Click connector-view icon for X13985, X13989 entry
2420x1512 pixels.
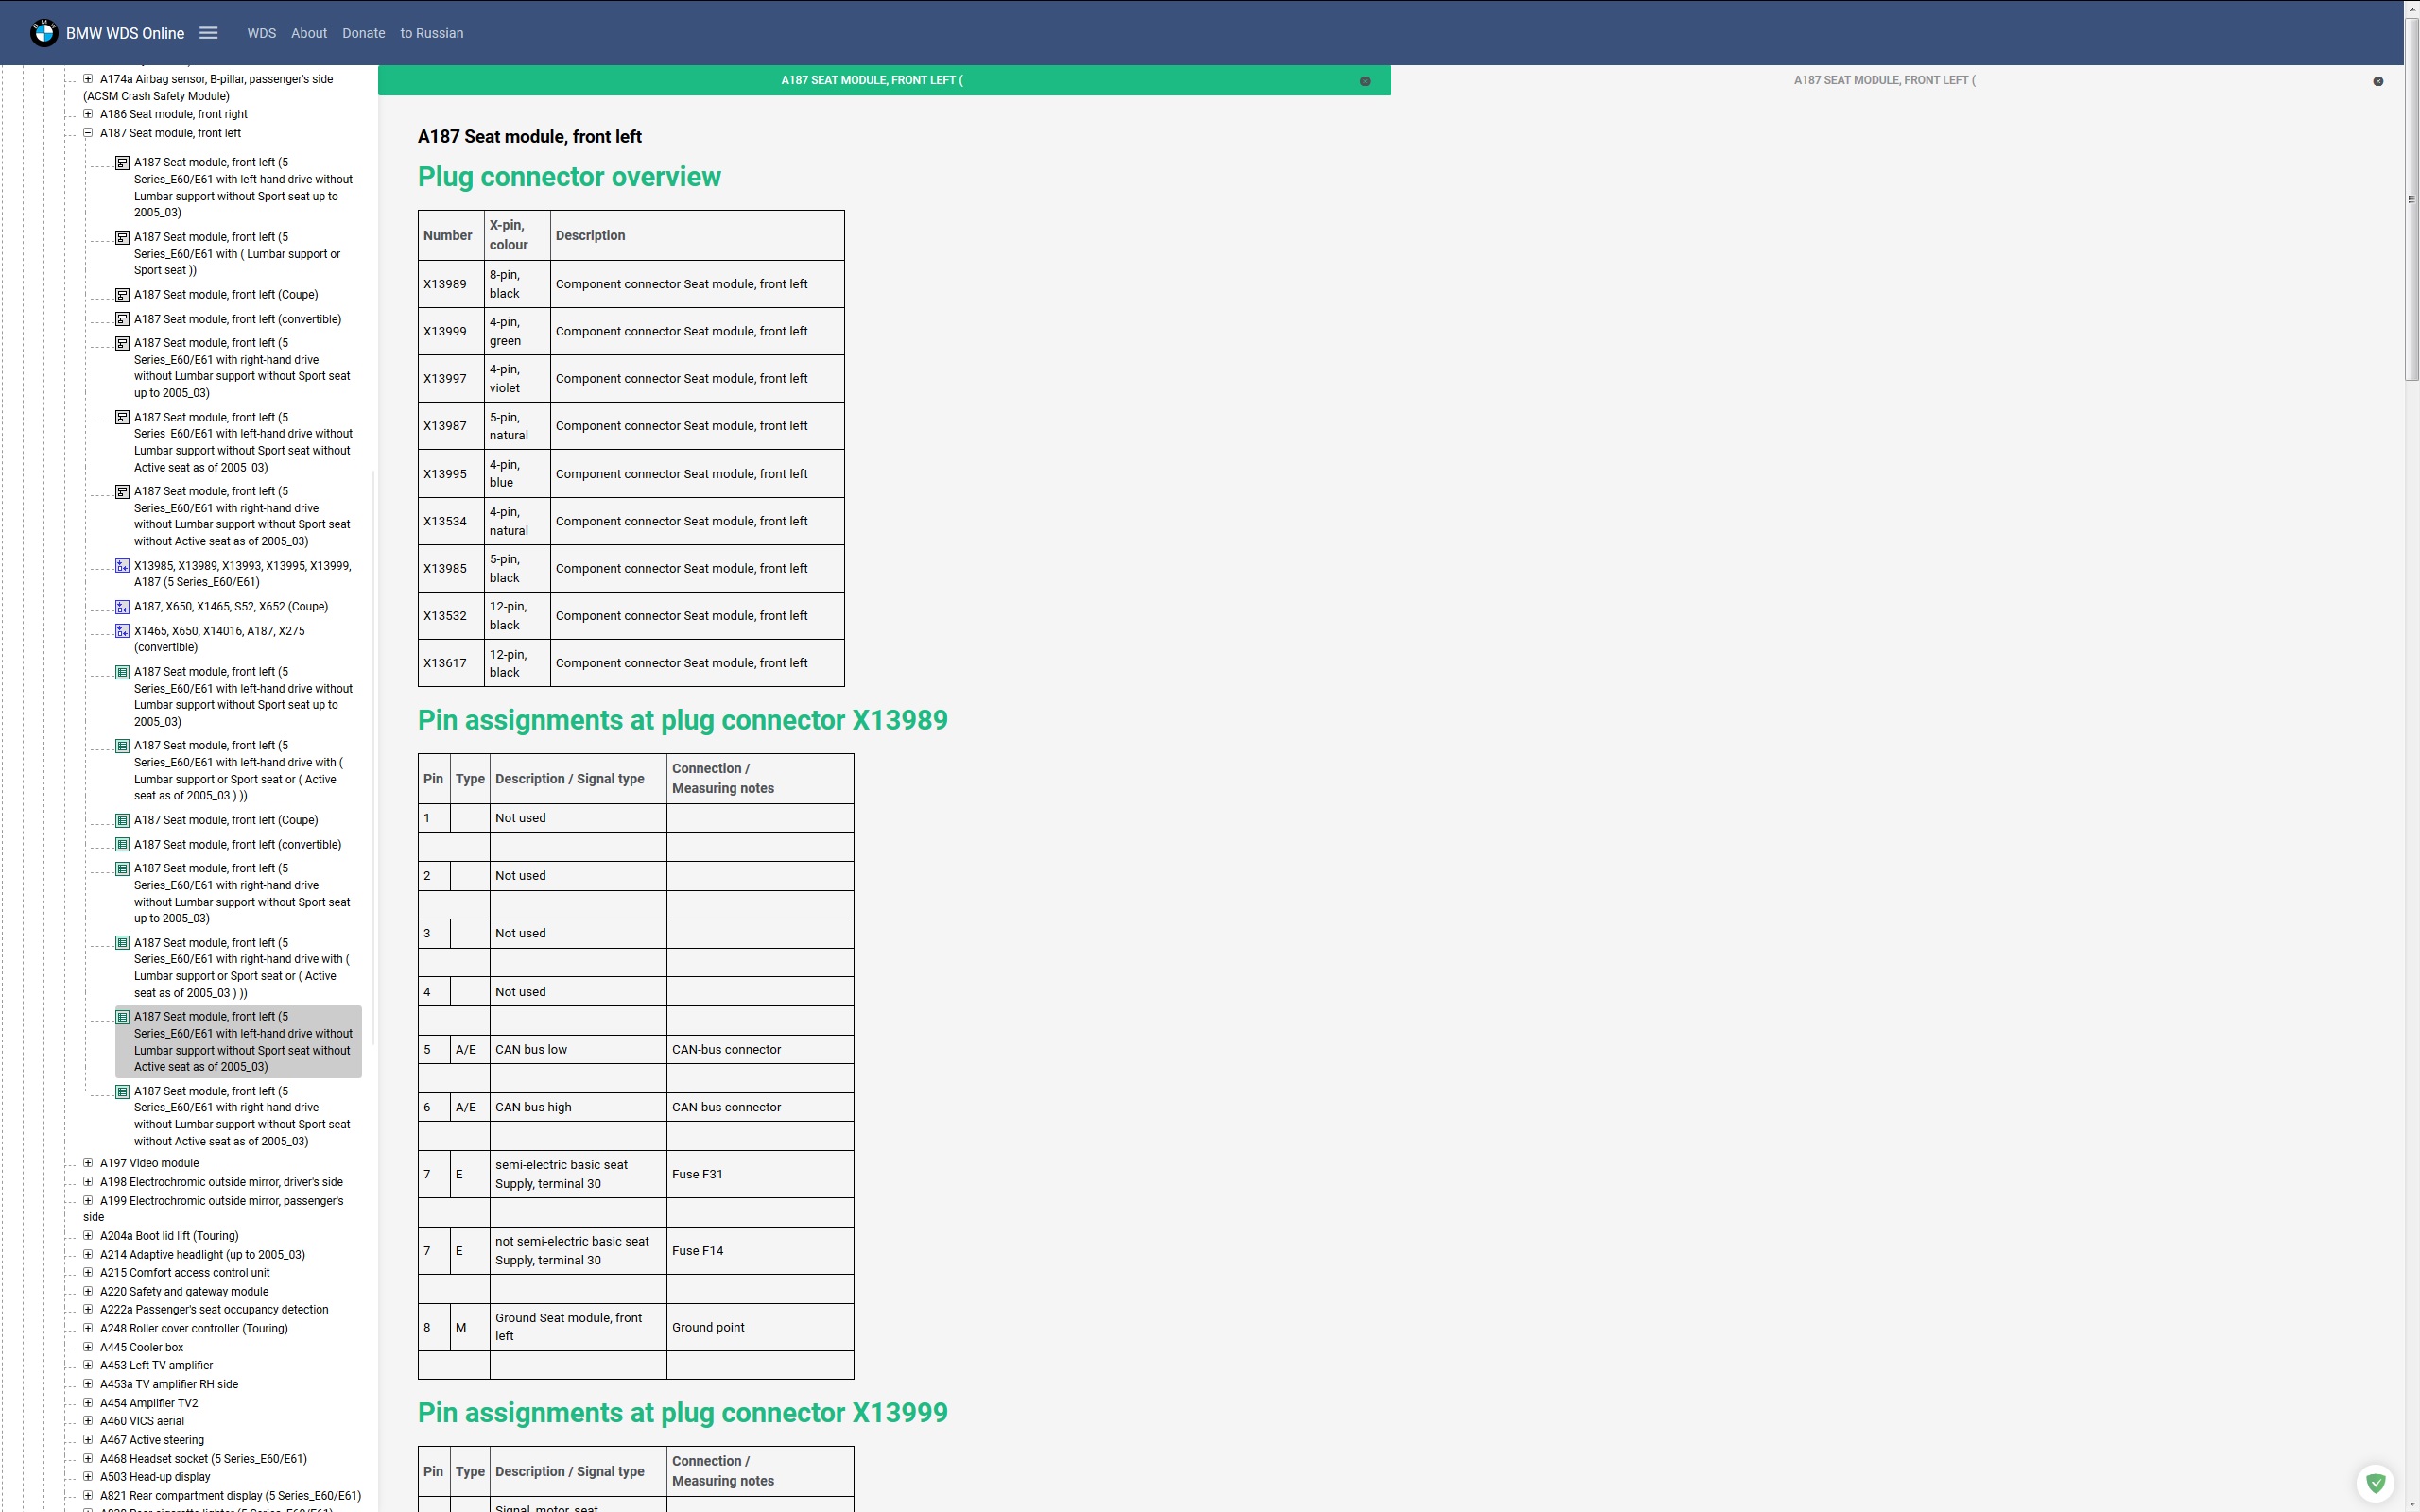click(x=122, y=566)
